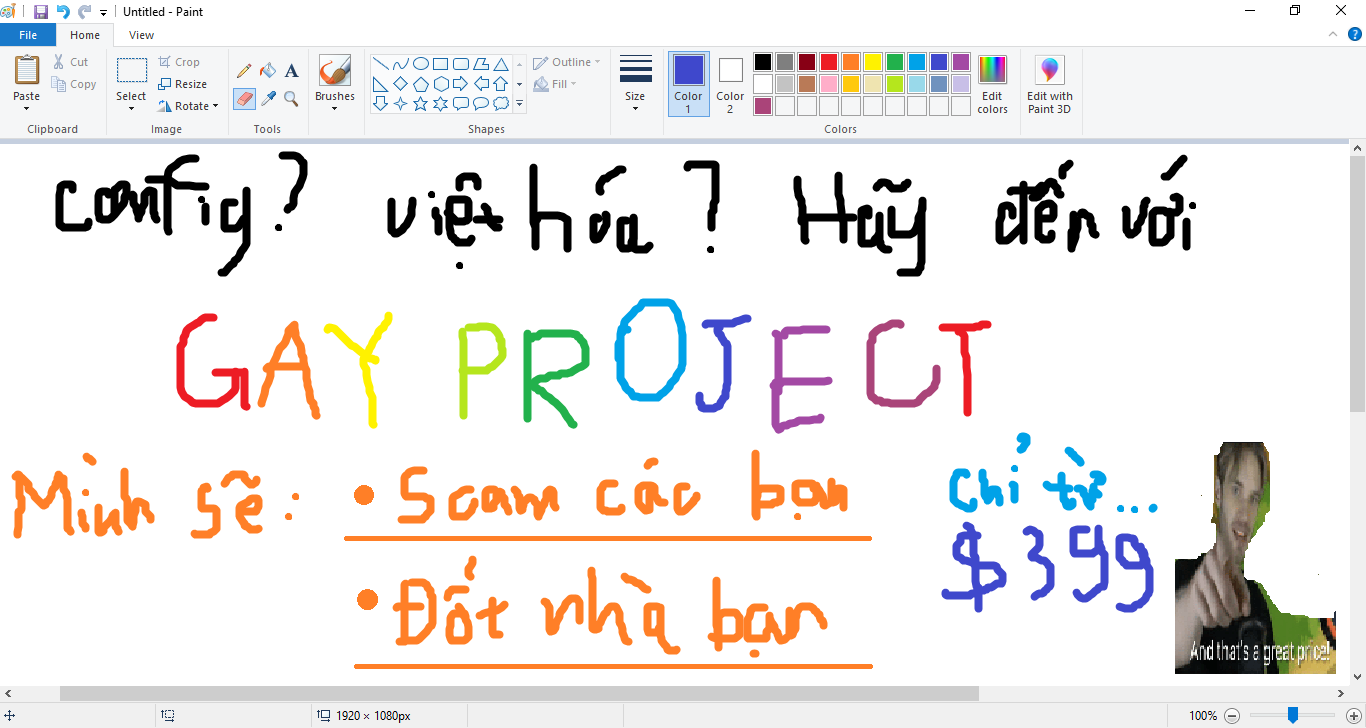Click the Copy button
Screen dimensions: 1366x728
(x=75, y=84)
